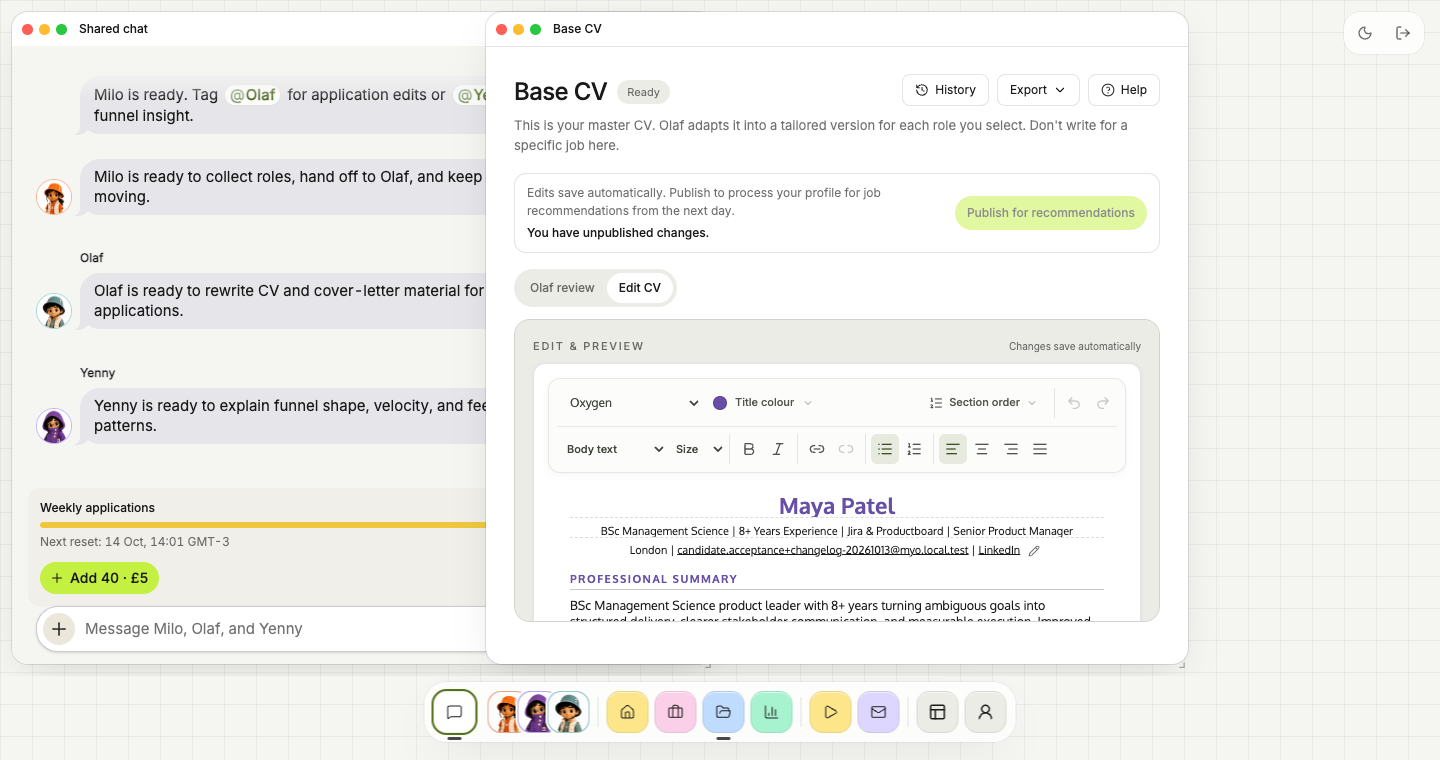Select left text alignment
Image resolution: width=1440 pixels, height=760 pixels.
pos(953,449)
